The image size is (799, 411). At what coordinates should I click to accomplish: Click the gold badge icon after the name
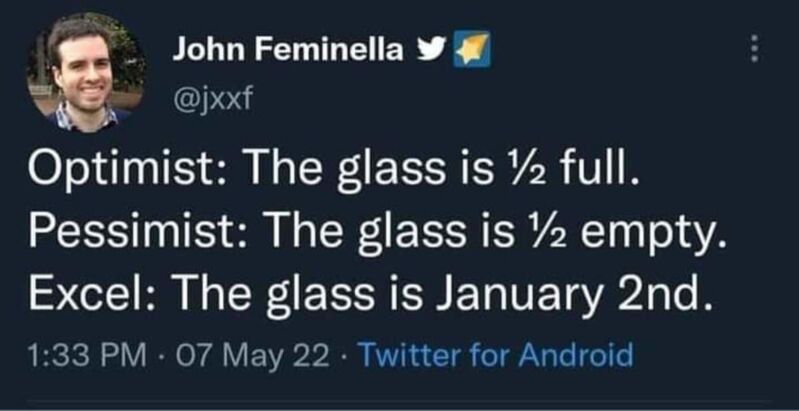pos(472,49)
